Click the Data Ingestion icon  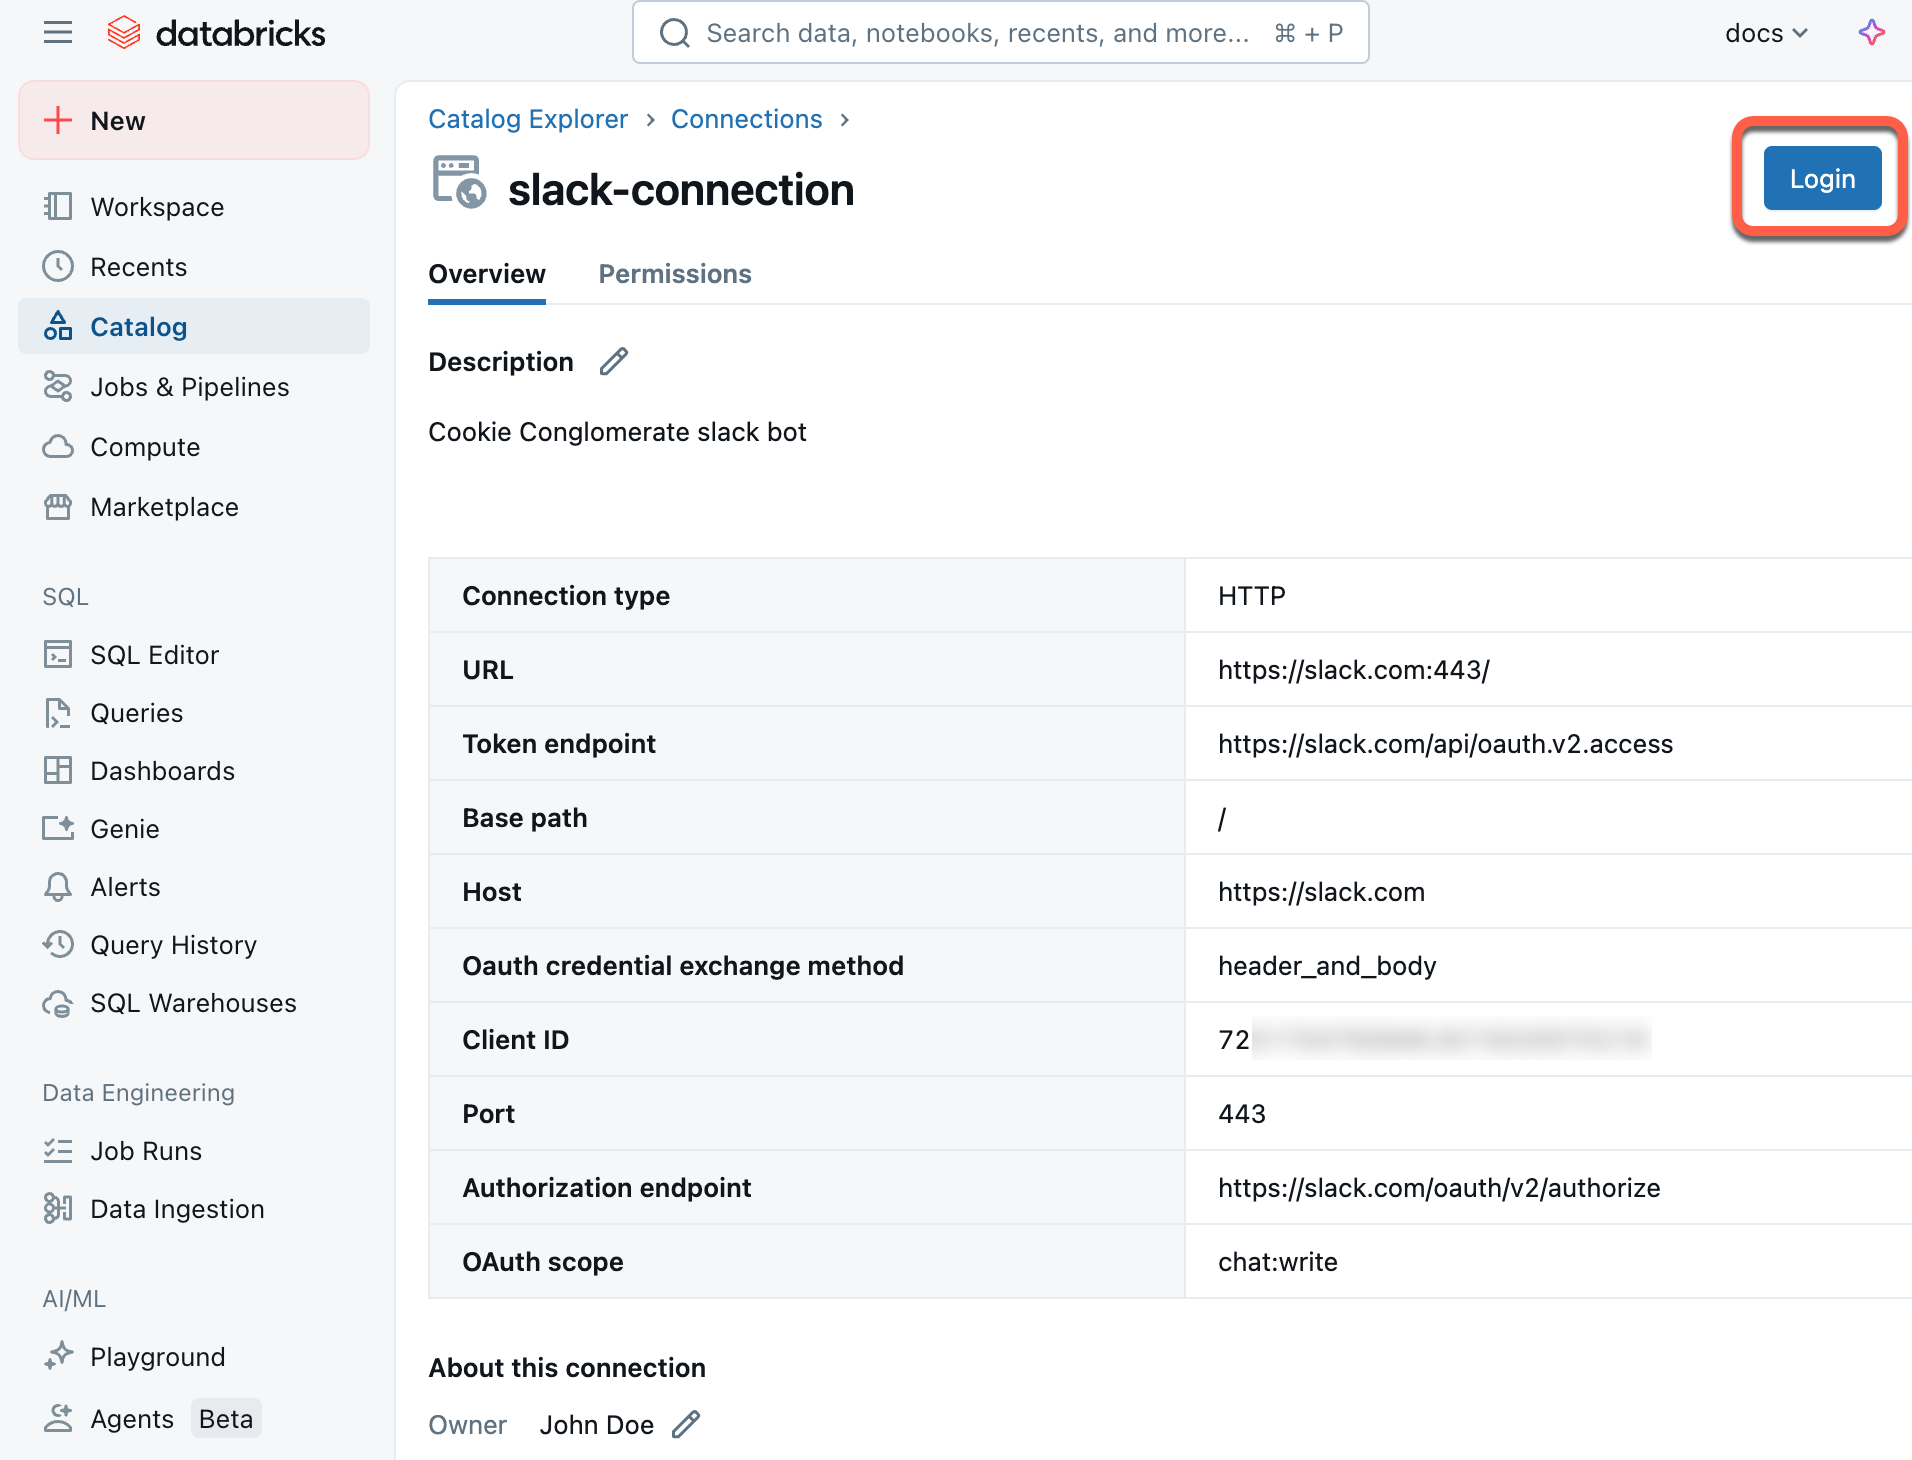[58, 1208]
